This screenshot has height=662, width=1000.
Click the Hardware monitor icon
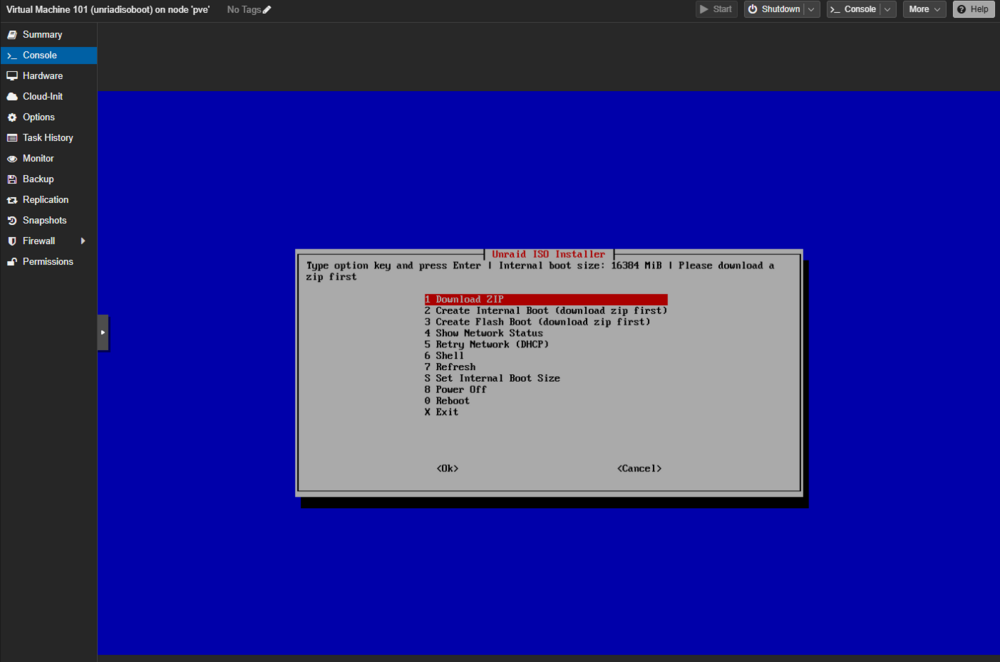click(x=12, y=76)
